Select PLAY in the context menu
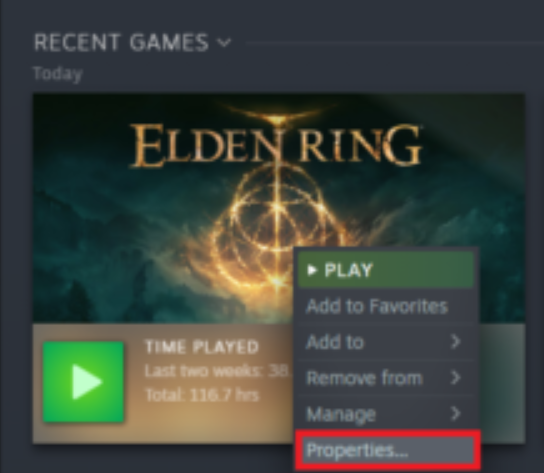The height and width of the screenshot is (473, 544). 386,270
